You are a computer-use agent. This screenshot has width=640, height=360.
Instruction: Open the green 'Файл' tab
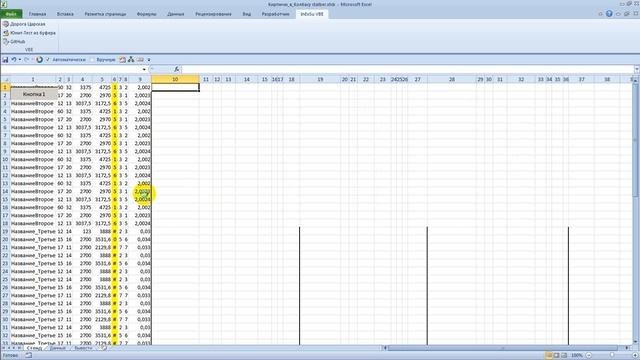point(11,14)
